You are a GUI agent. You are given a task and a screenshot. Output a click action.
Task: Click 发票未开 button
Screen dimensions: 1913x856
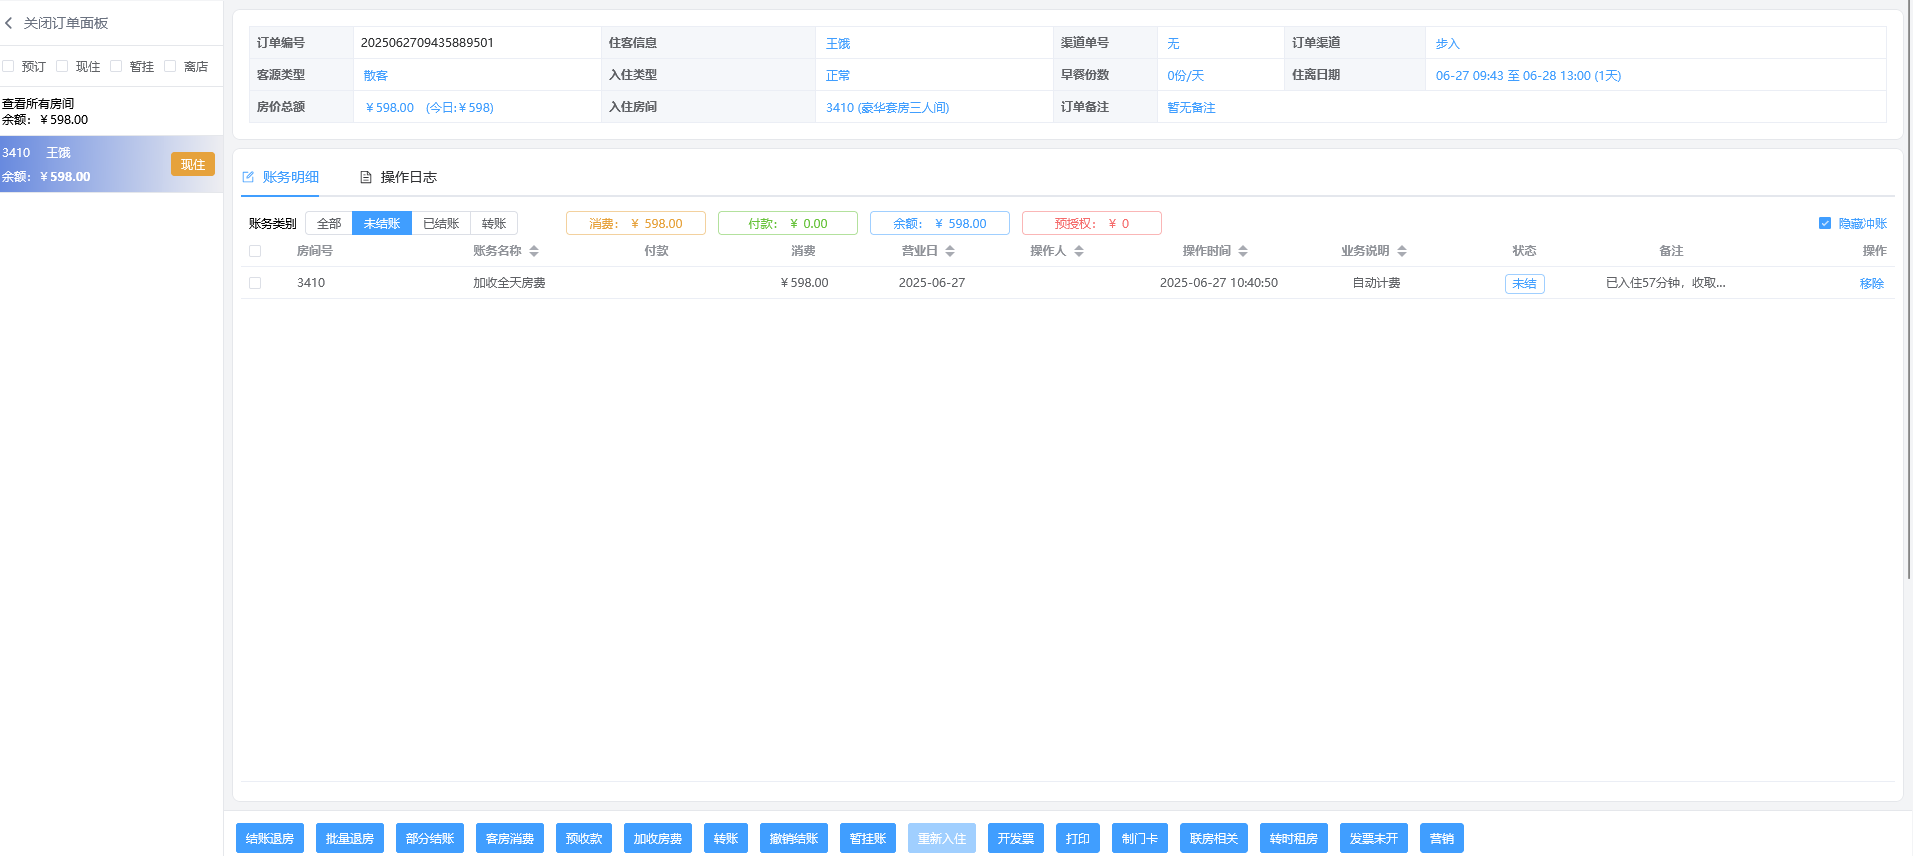click(x=1374, y=838)
